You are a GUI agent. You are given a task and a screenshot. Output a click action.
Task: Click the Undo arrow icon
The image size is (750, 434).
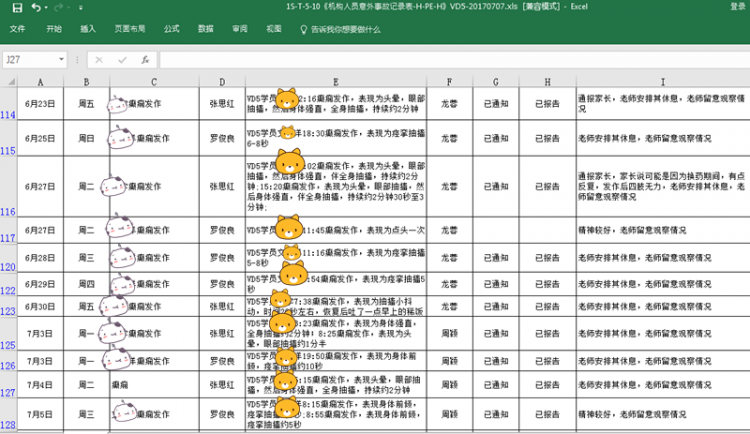tap(35, 7)
